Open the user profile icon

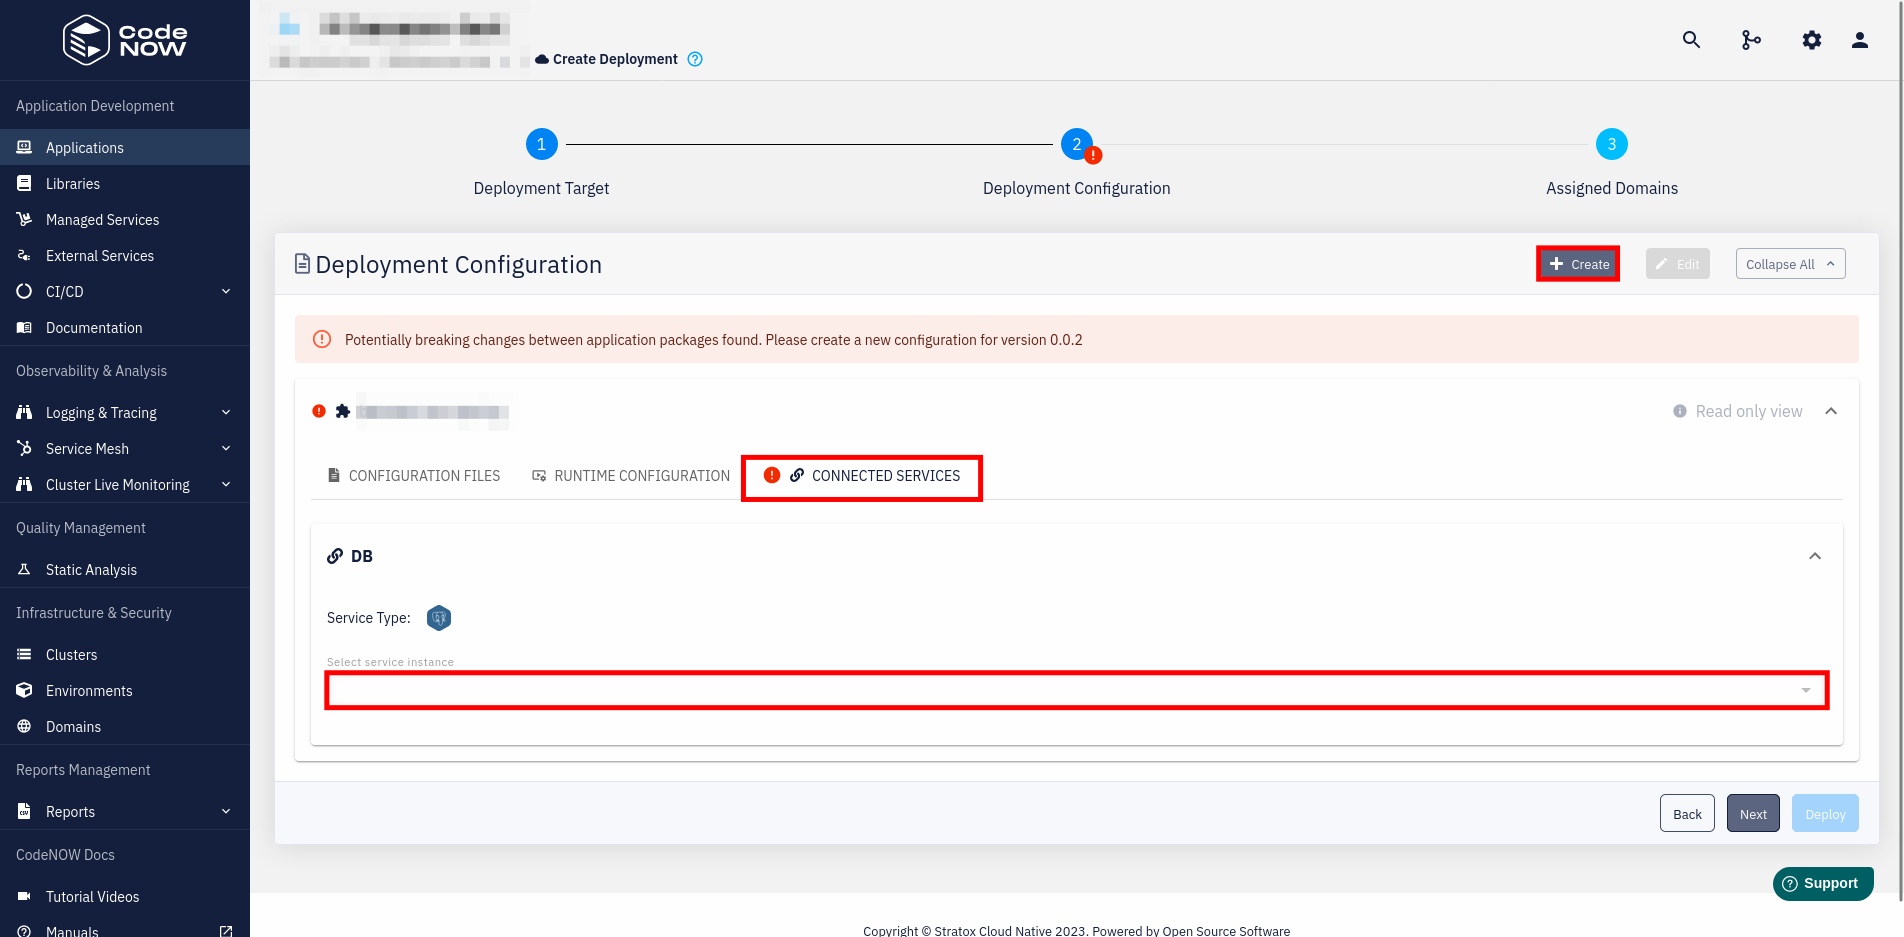[x=1859, y=40]
